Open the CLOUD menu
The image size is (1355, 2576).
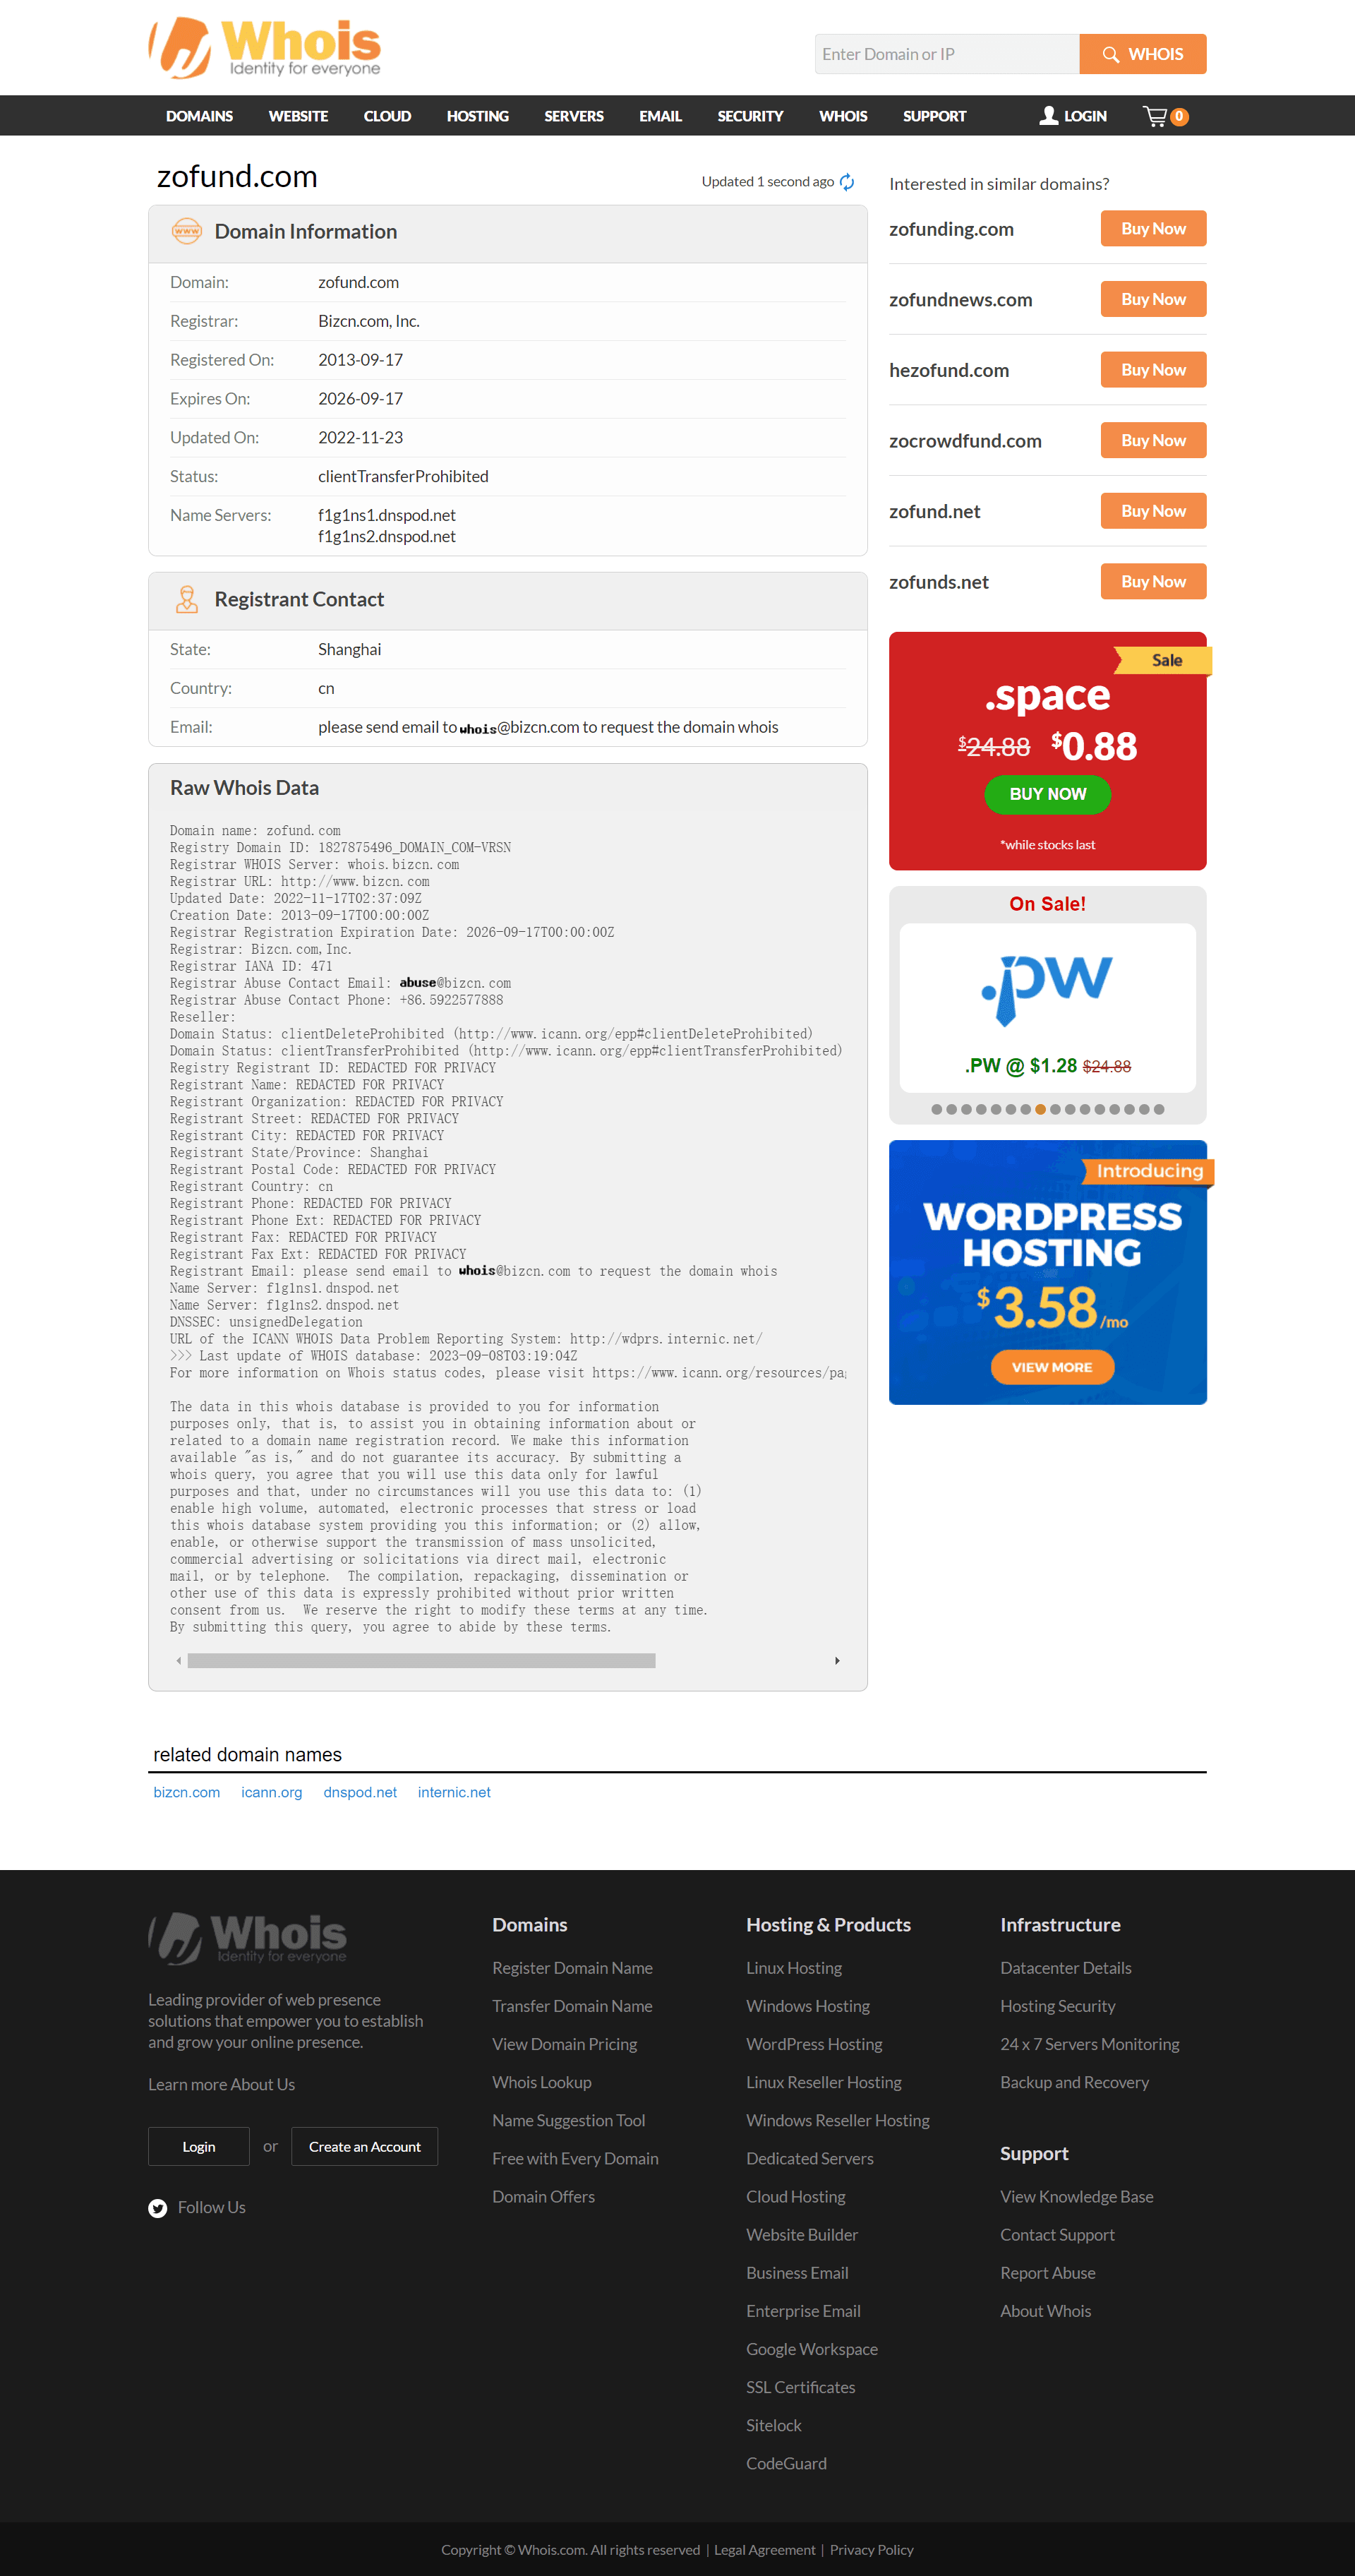coord(387,116)
